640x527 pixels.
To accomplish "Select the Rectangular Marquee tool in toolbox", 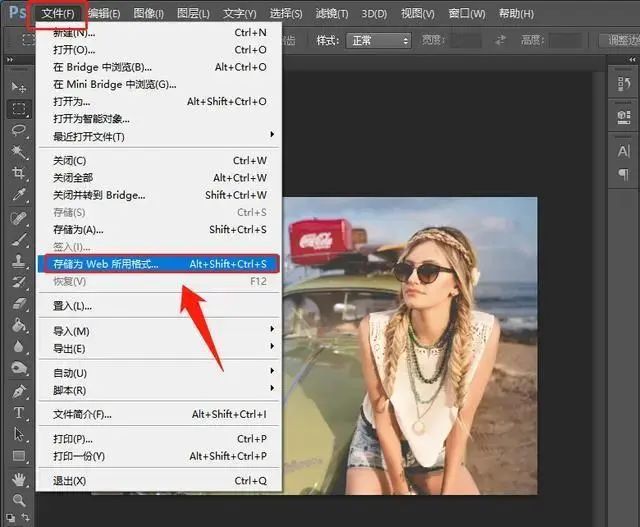I will [x=19, y=109].
